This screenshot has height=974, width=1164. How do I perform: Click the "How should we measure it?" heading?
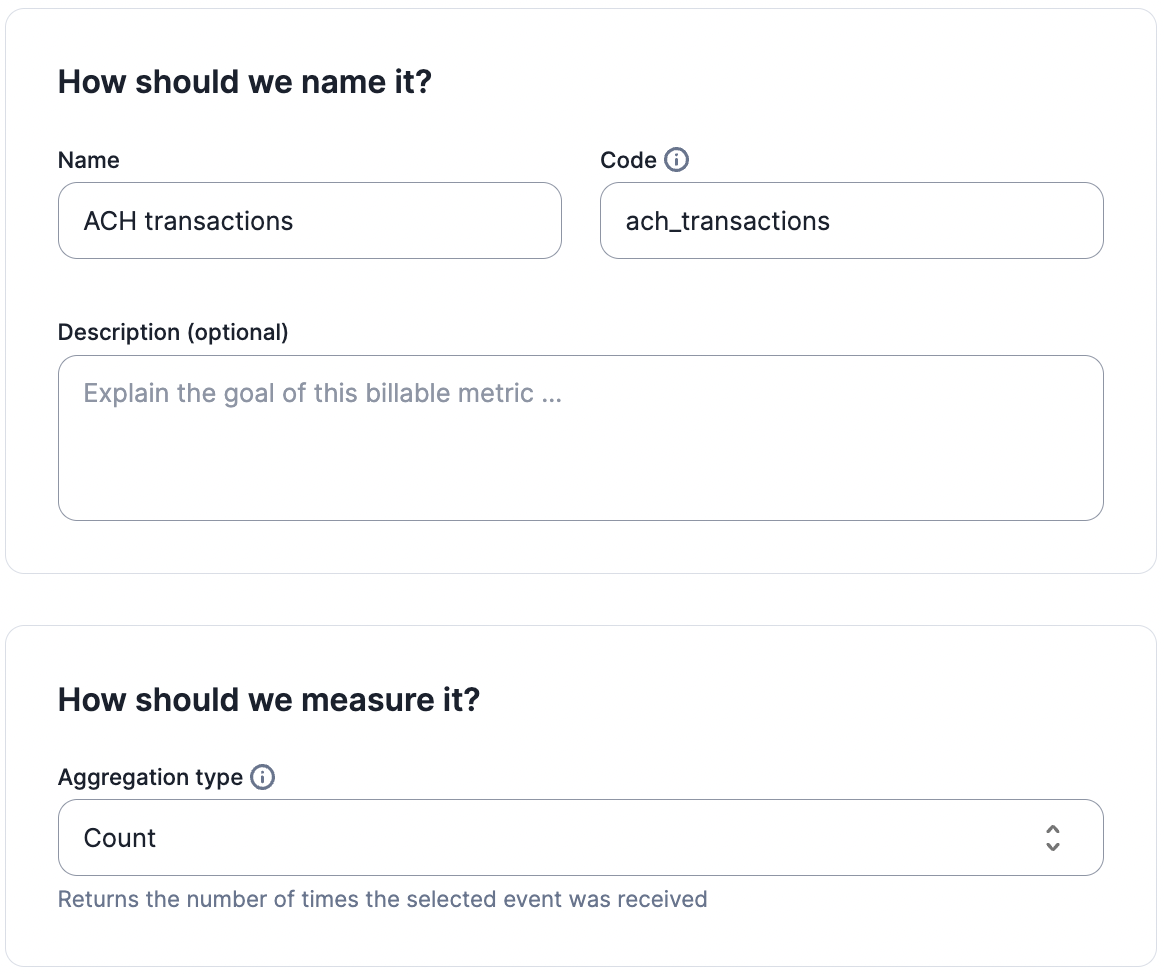click(x=269, y=699)
